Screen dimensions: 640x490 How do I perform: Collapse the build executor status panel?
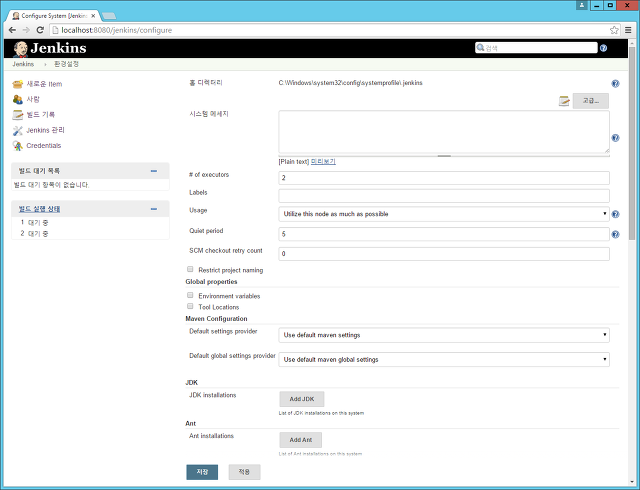(154, 209)
